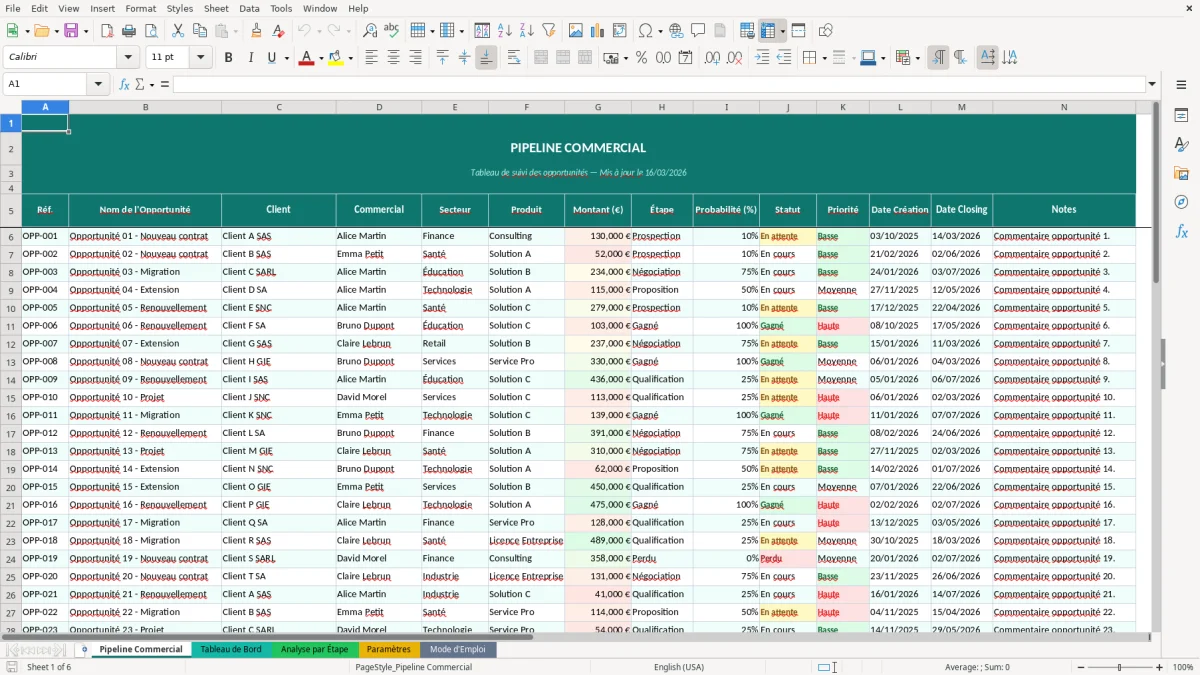This screenshot has width=1200, height=675.
Task: Click Export as PDF icon
Action: click(106, 31)
